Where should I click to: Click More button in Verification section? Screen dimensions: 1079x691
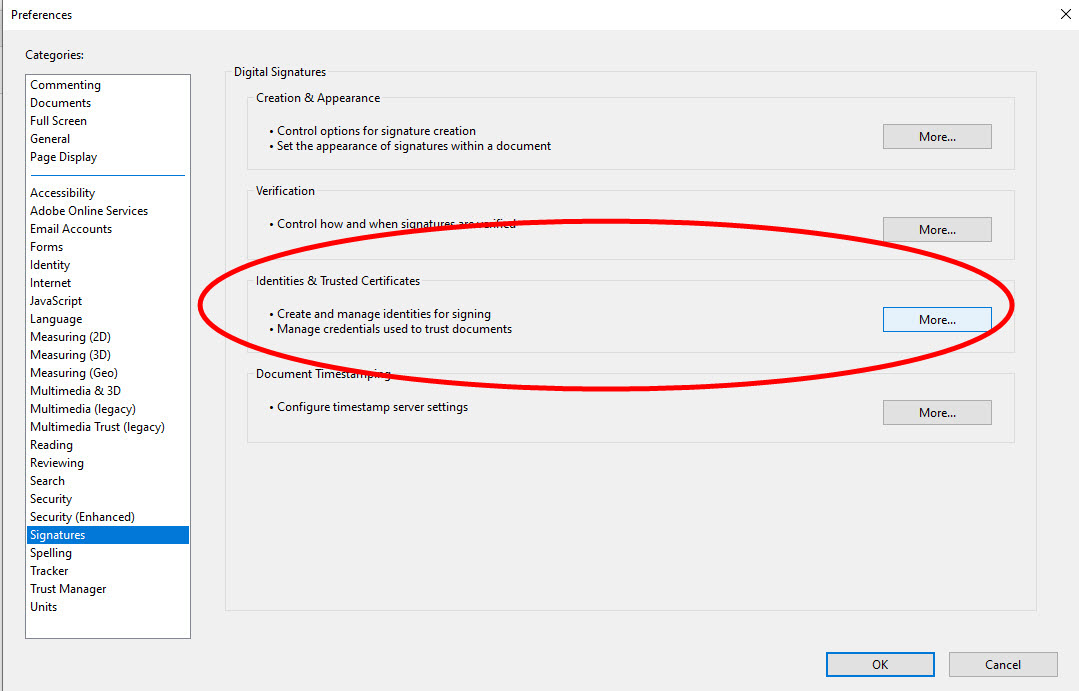coord(936,230)
